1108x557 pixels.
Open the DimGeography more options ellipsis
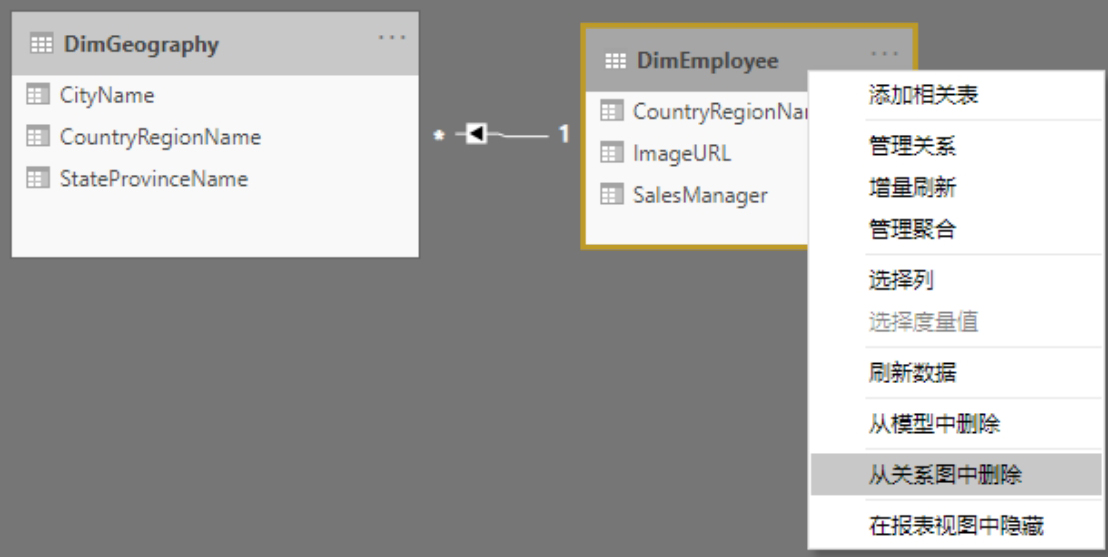tap(392, 38)
